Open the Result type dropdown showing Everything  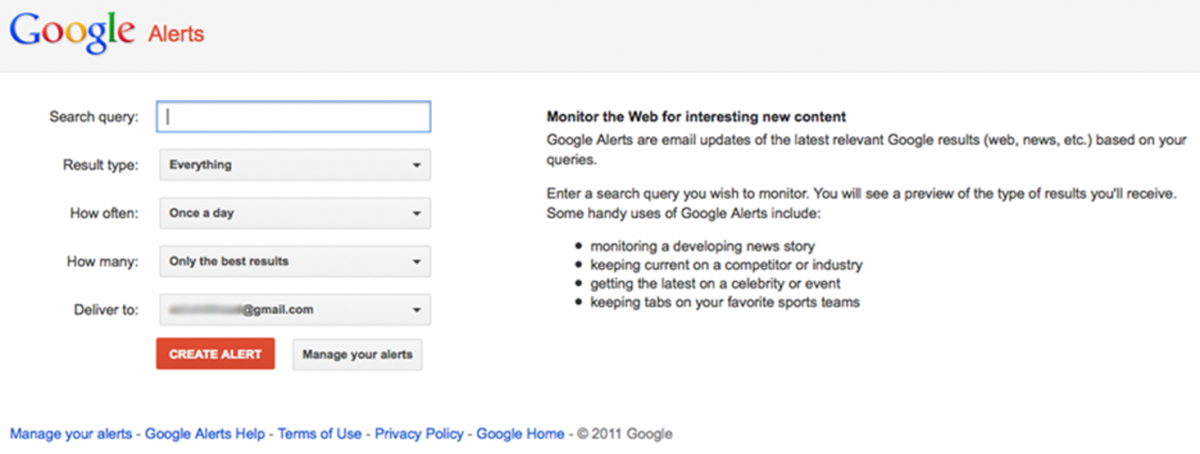coord(295,165)
